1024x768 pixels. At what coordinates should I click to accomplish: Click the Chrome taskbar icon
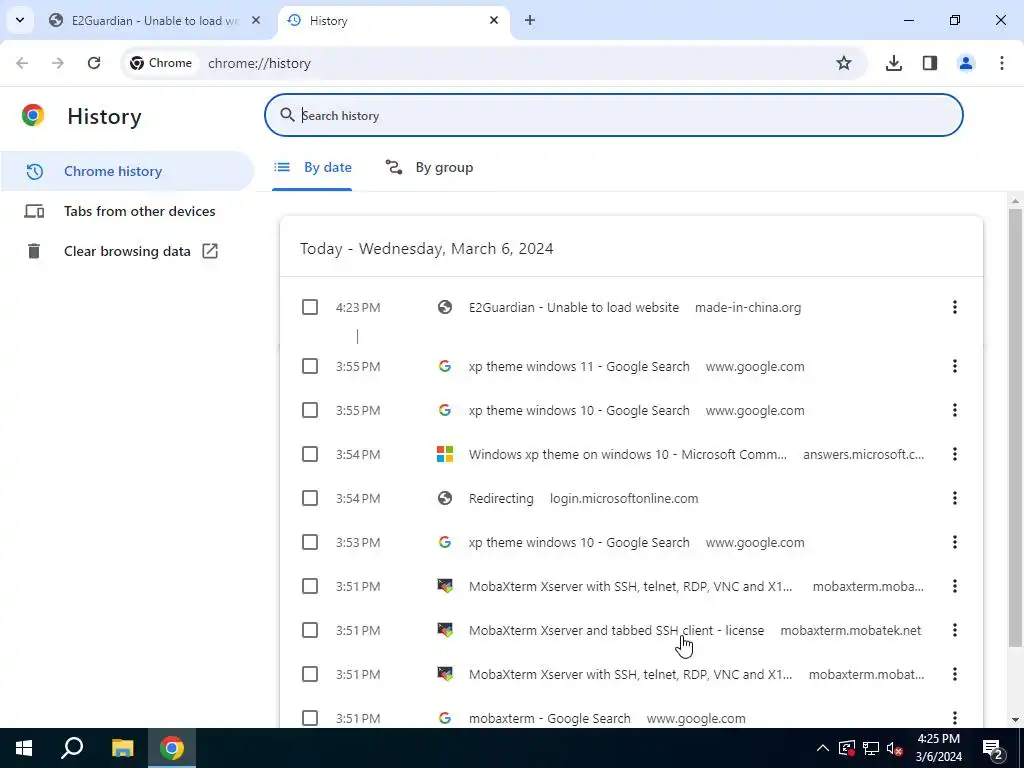(x=172, y=748)
